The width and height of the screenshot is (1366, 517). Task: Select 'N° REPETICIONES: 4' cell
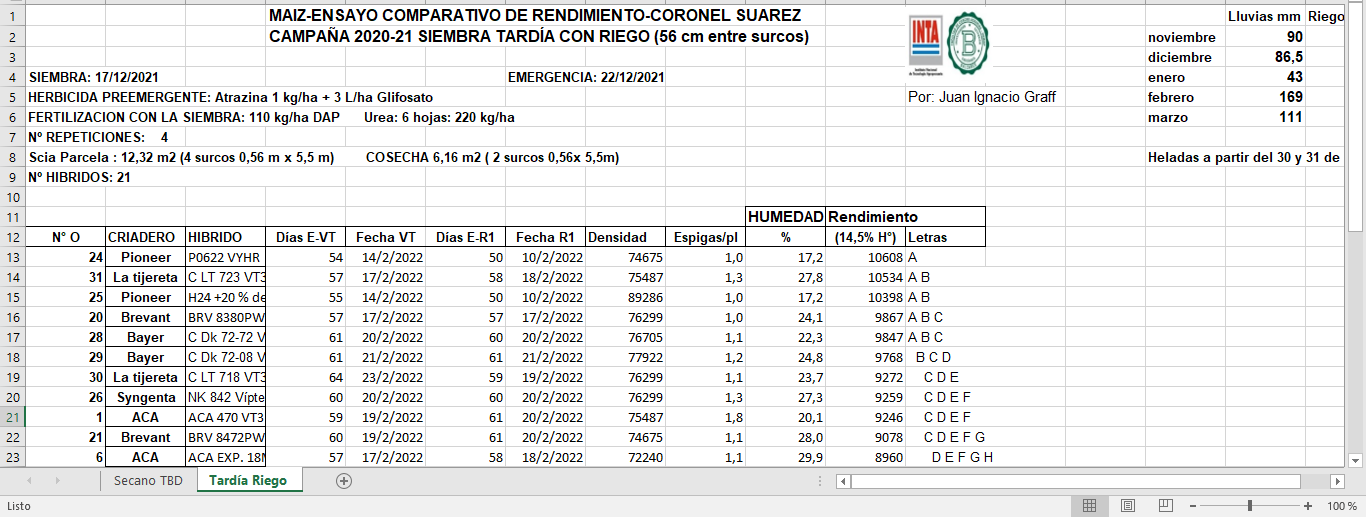(x=98, y=137)
